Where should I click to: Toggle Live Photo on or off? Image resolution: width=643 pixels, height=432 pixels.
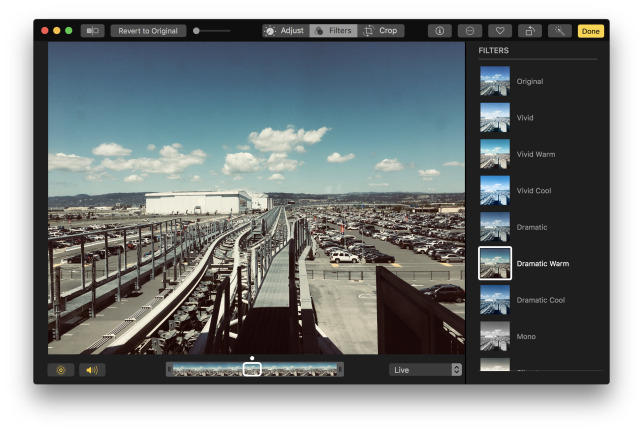[x=61, y=370]
